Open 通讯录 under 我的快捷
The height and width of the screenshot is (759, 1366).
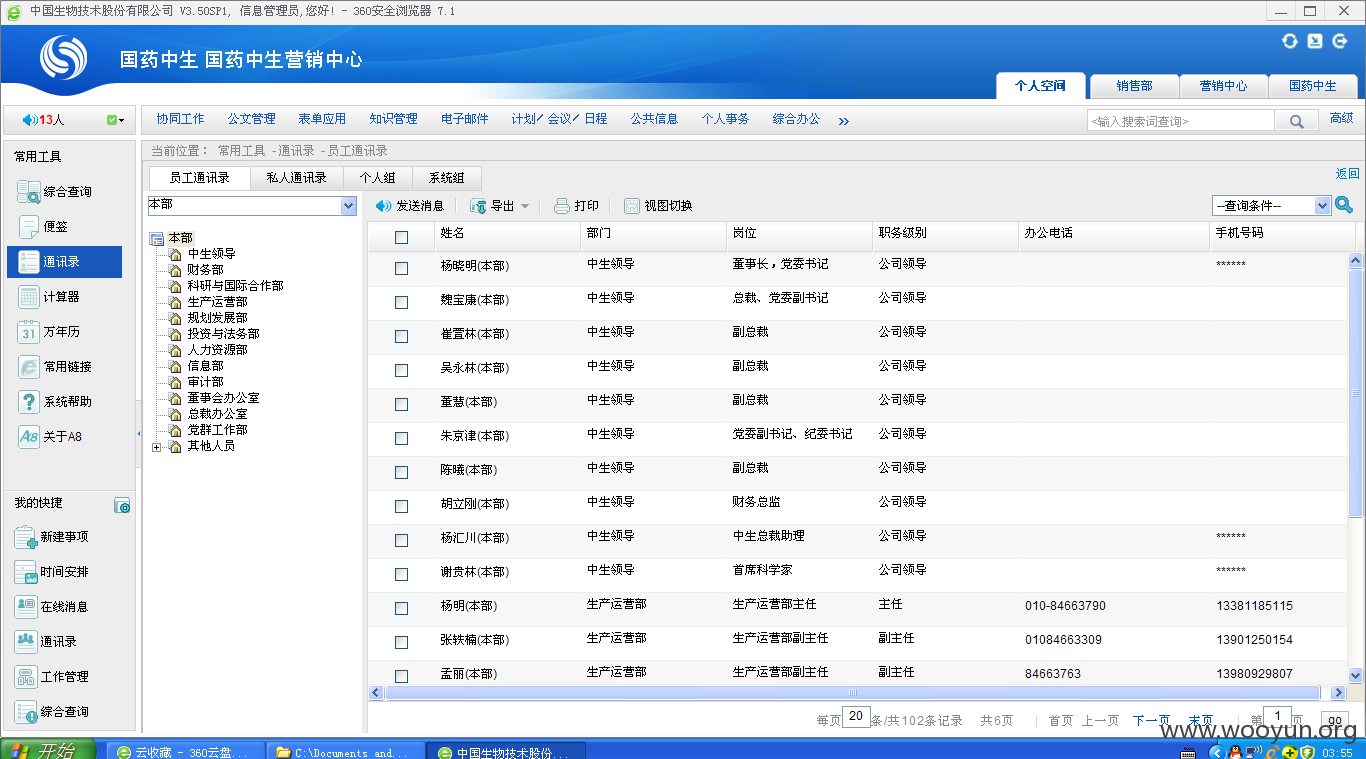(x=46, y=642)
